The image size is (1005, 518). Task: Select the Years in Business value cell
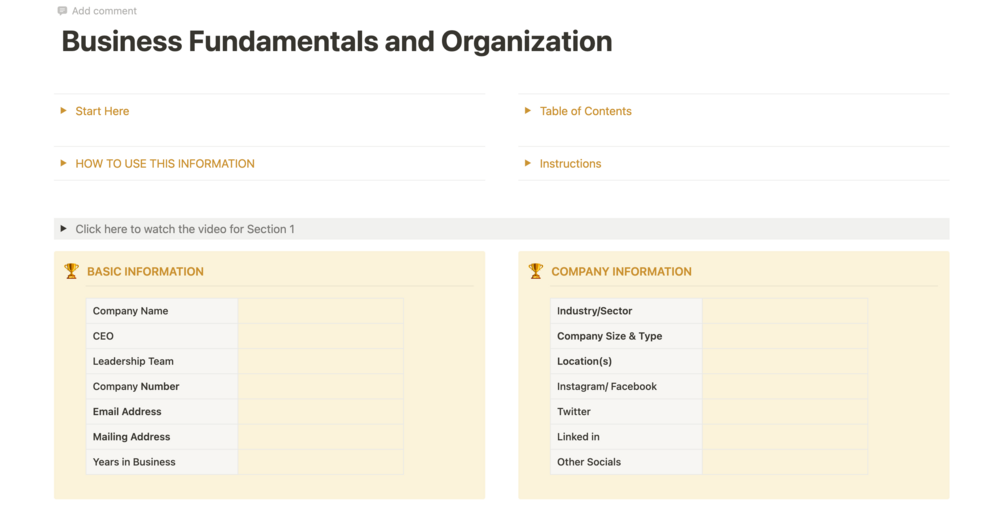click(320, 462)
